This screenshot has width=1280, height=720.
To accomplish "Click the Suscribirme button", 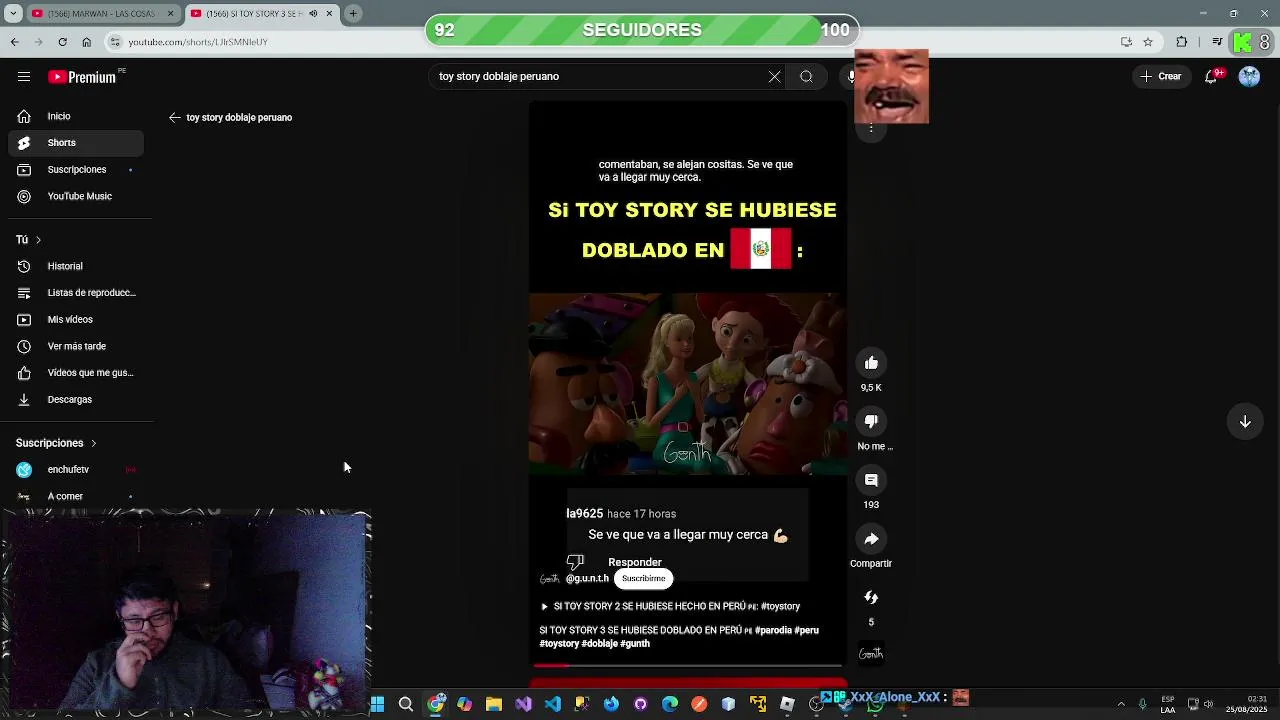I will [643, 578].
